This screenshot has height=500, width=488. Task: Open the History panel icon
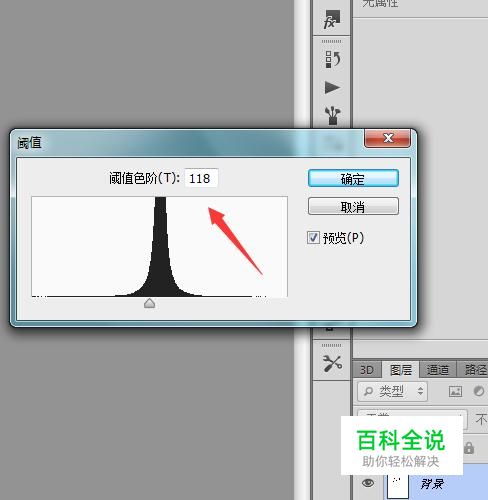click(332, 59)
